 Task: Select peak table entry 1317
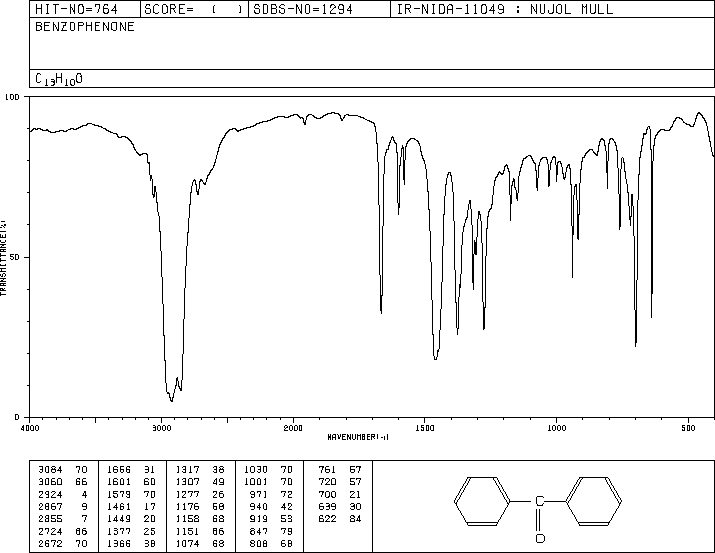click(187, 470)
